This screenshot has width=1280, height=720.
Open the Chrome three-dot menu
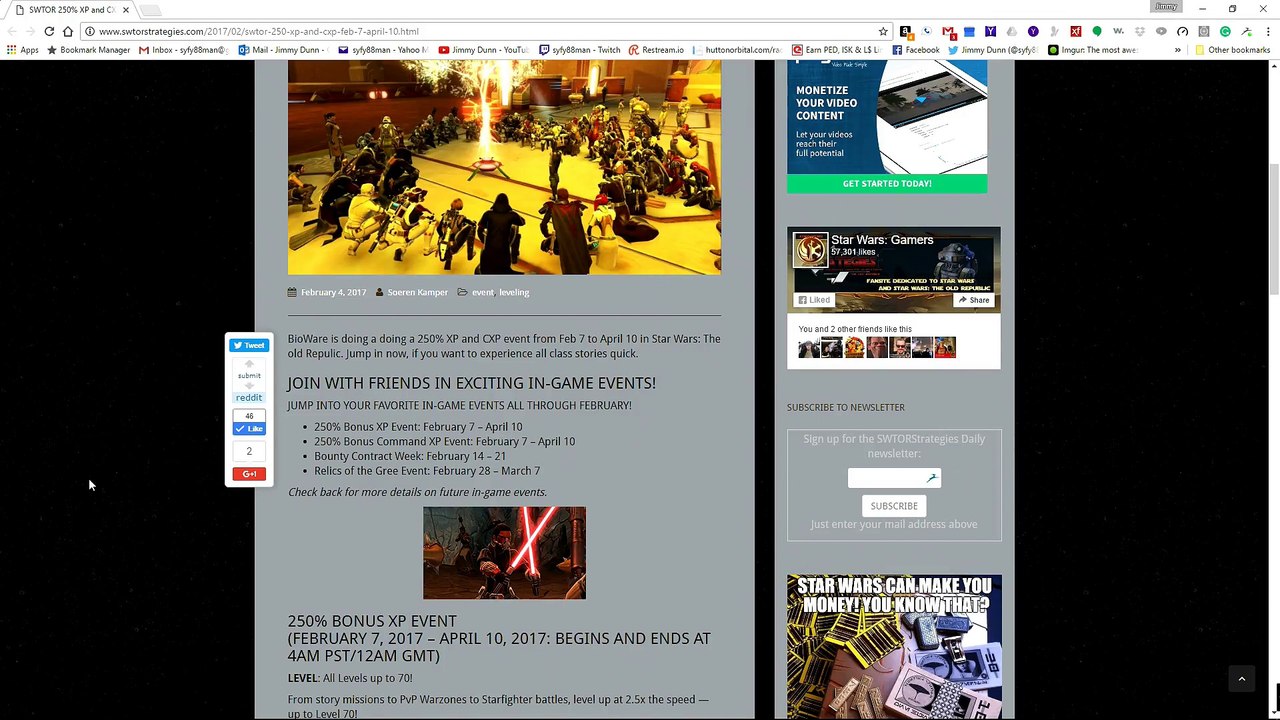pyautogui.click(x=1267, y=31)
